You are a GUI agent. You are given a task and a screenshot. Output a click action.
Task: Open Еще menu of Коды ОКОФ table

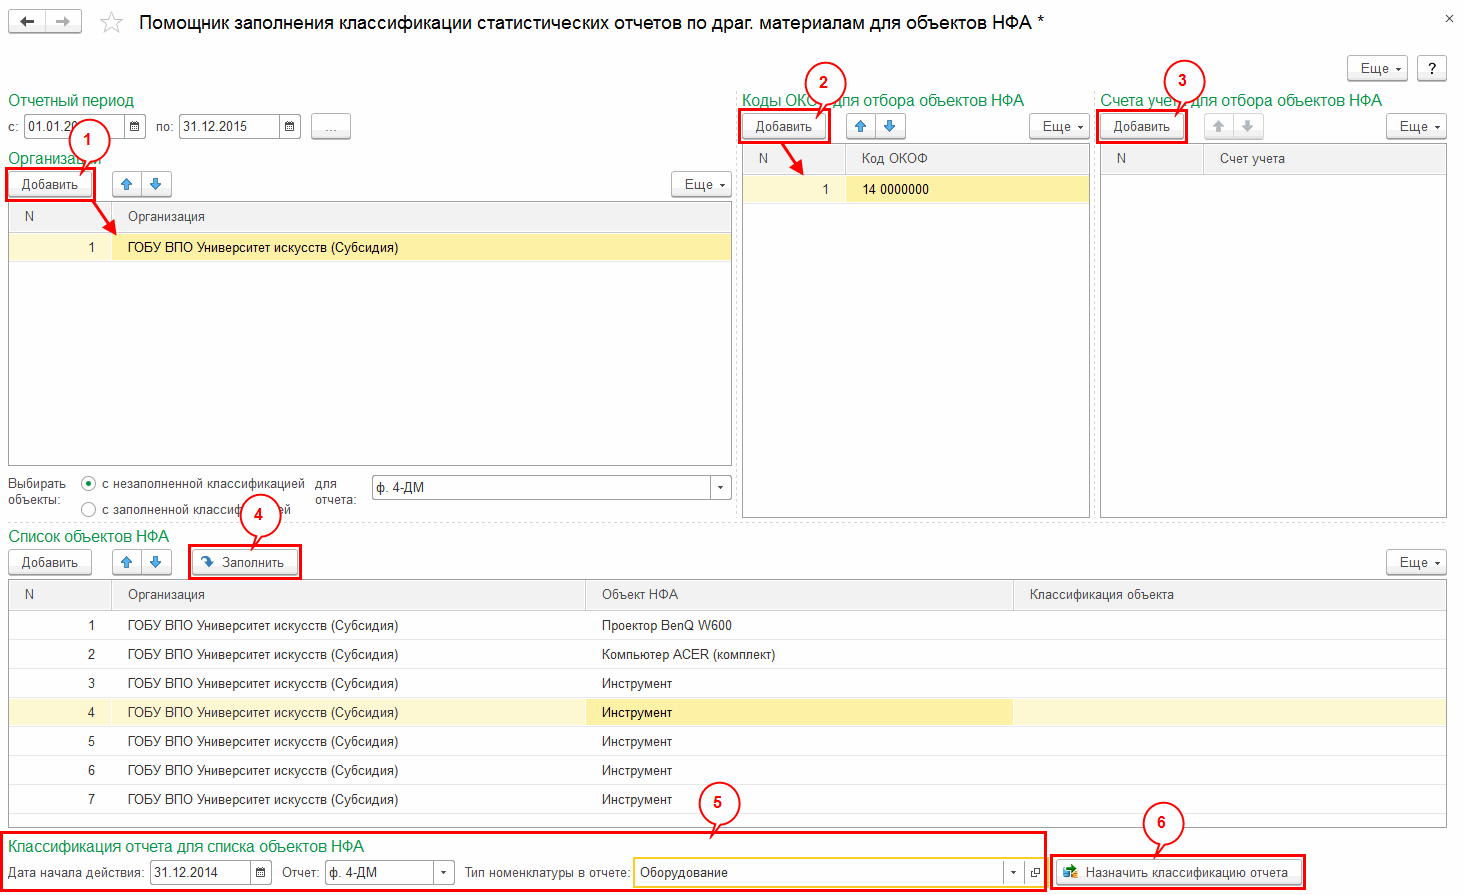click(x=1059, y=126)
